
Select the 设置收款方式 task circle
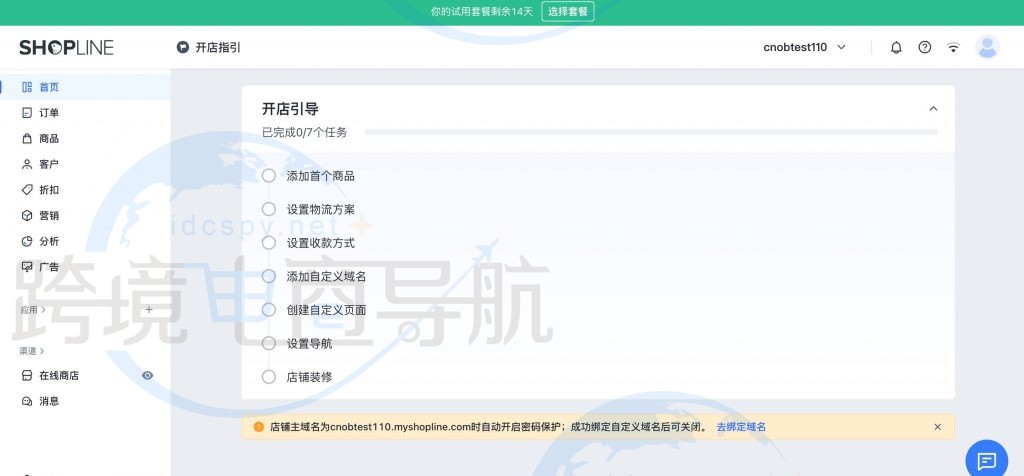pyautogui.click(x=268, y=243)
